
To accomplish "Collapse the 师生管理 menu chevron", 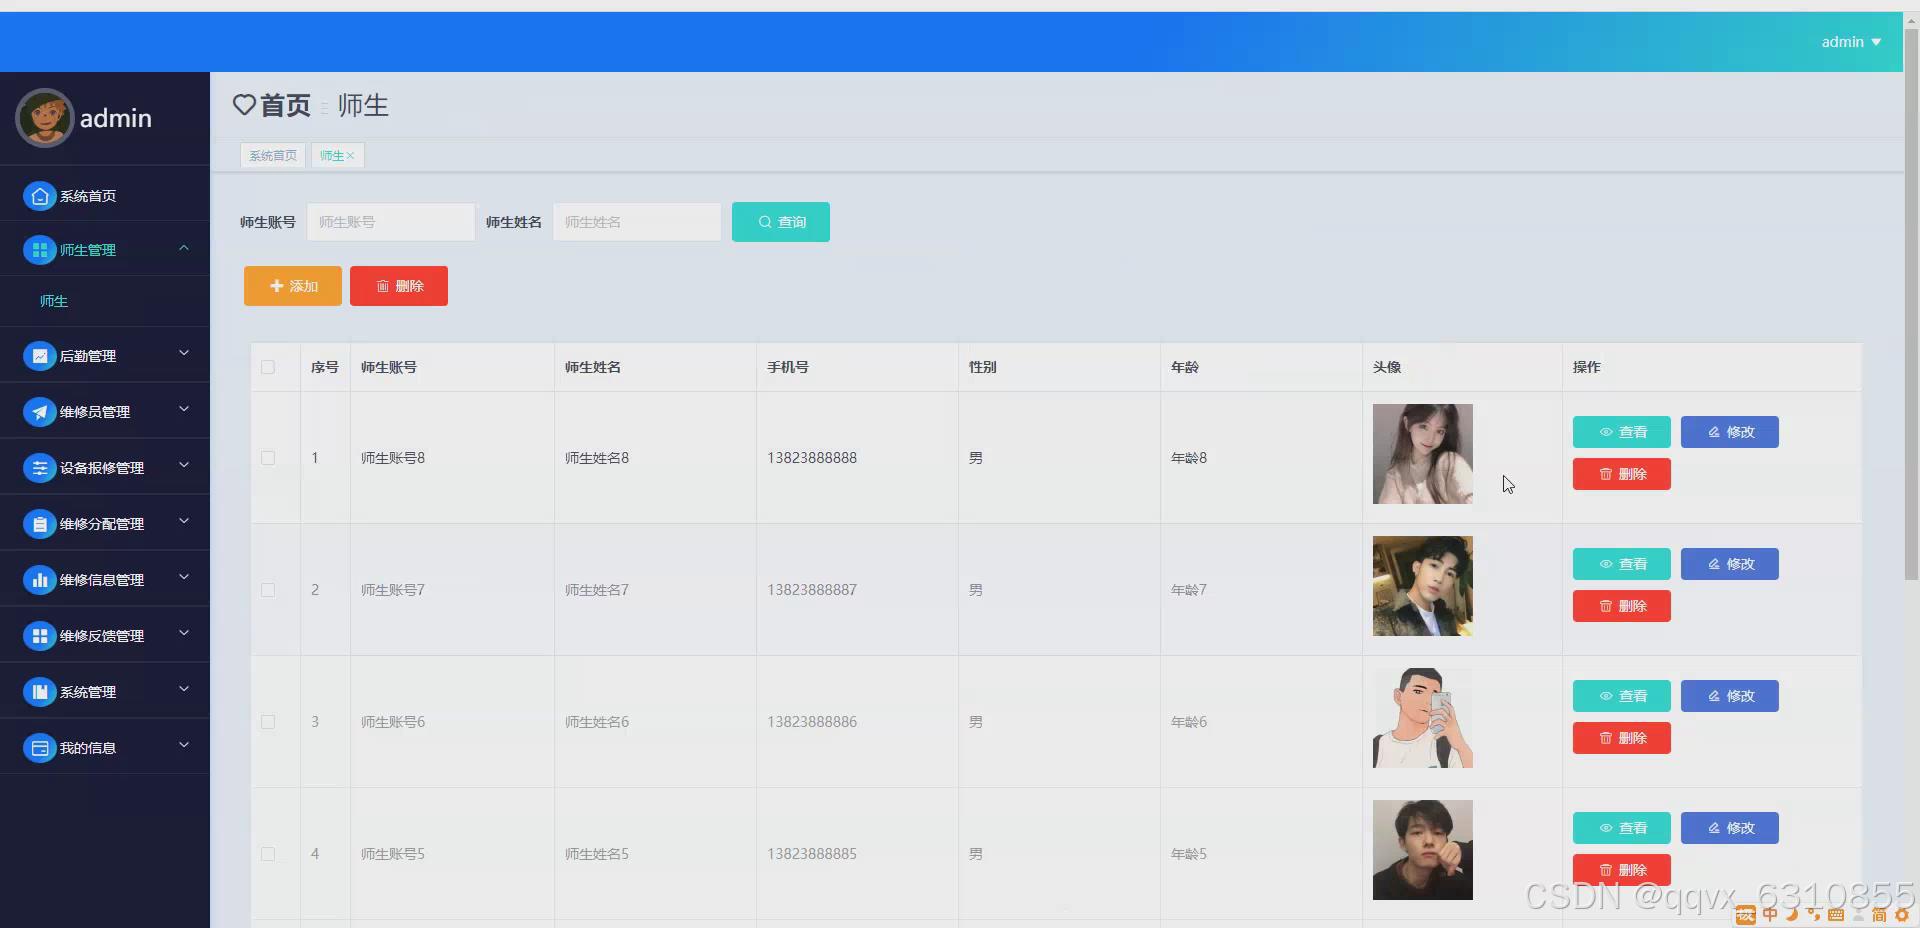I will [184, 248].
